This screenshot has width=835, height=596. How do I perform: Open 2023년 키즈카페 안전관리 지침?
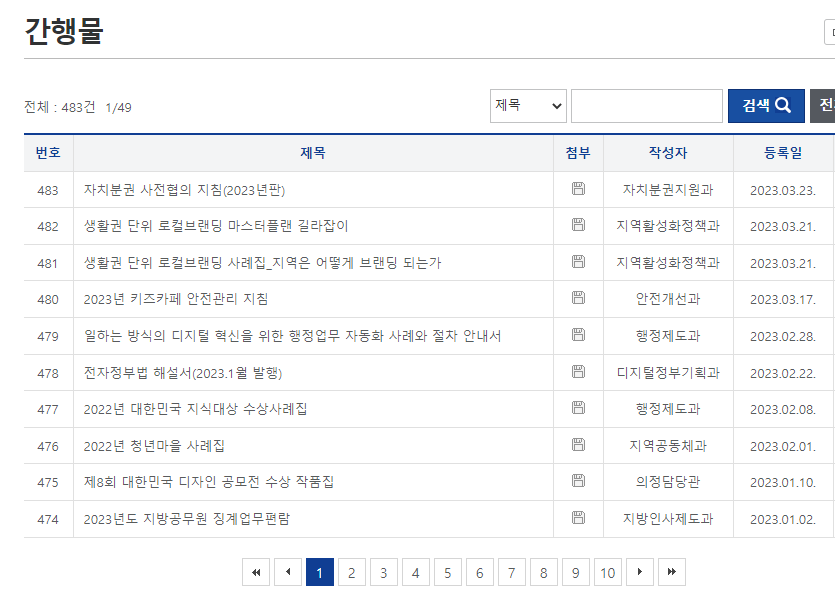[176, 299]
